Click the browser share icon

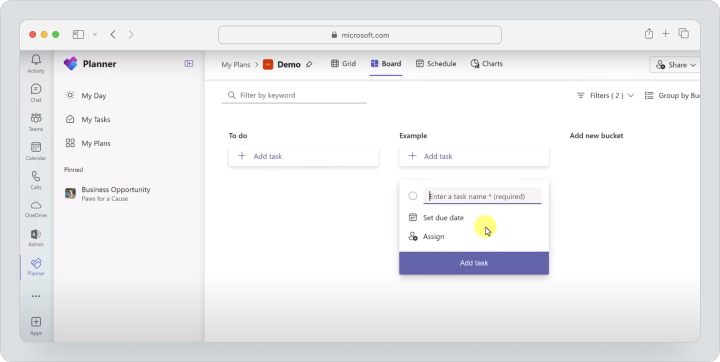tap(649, 34)
